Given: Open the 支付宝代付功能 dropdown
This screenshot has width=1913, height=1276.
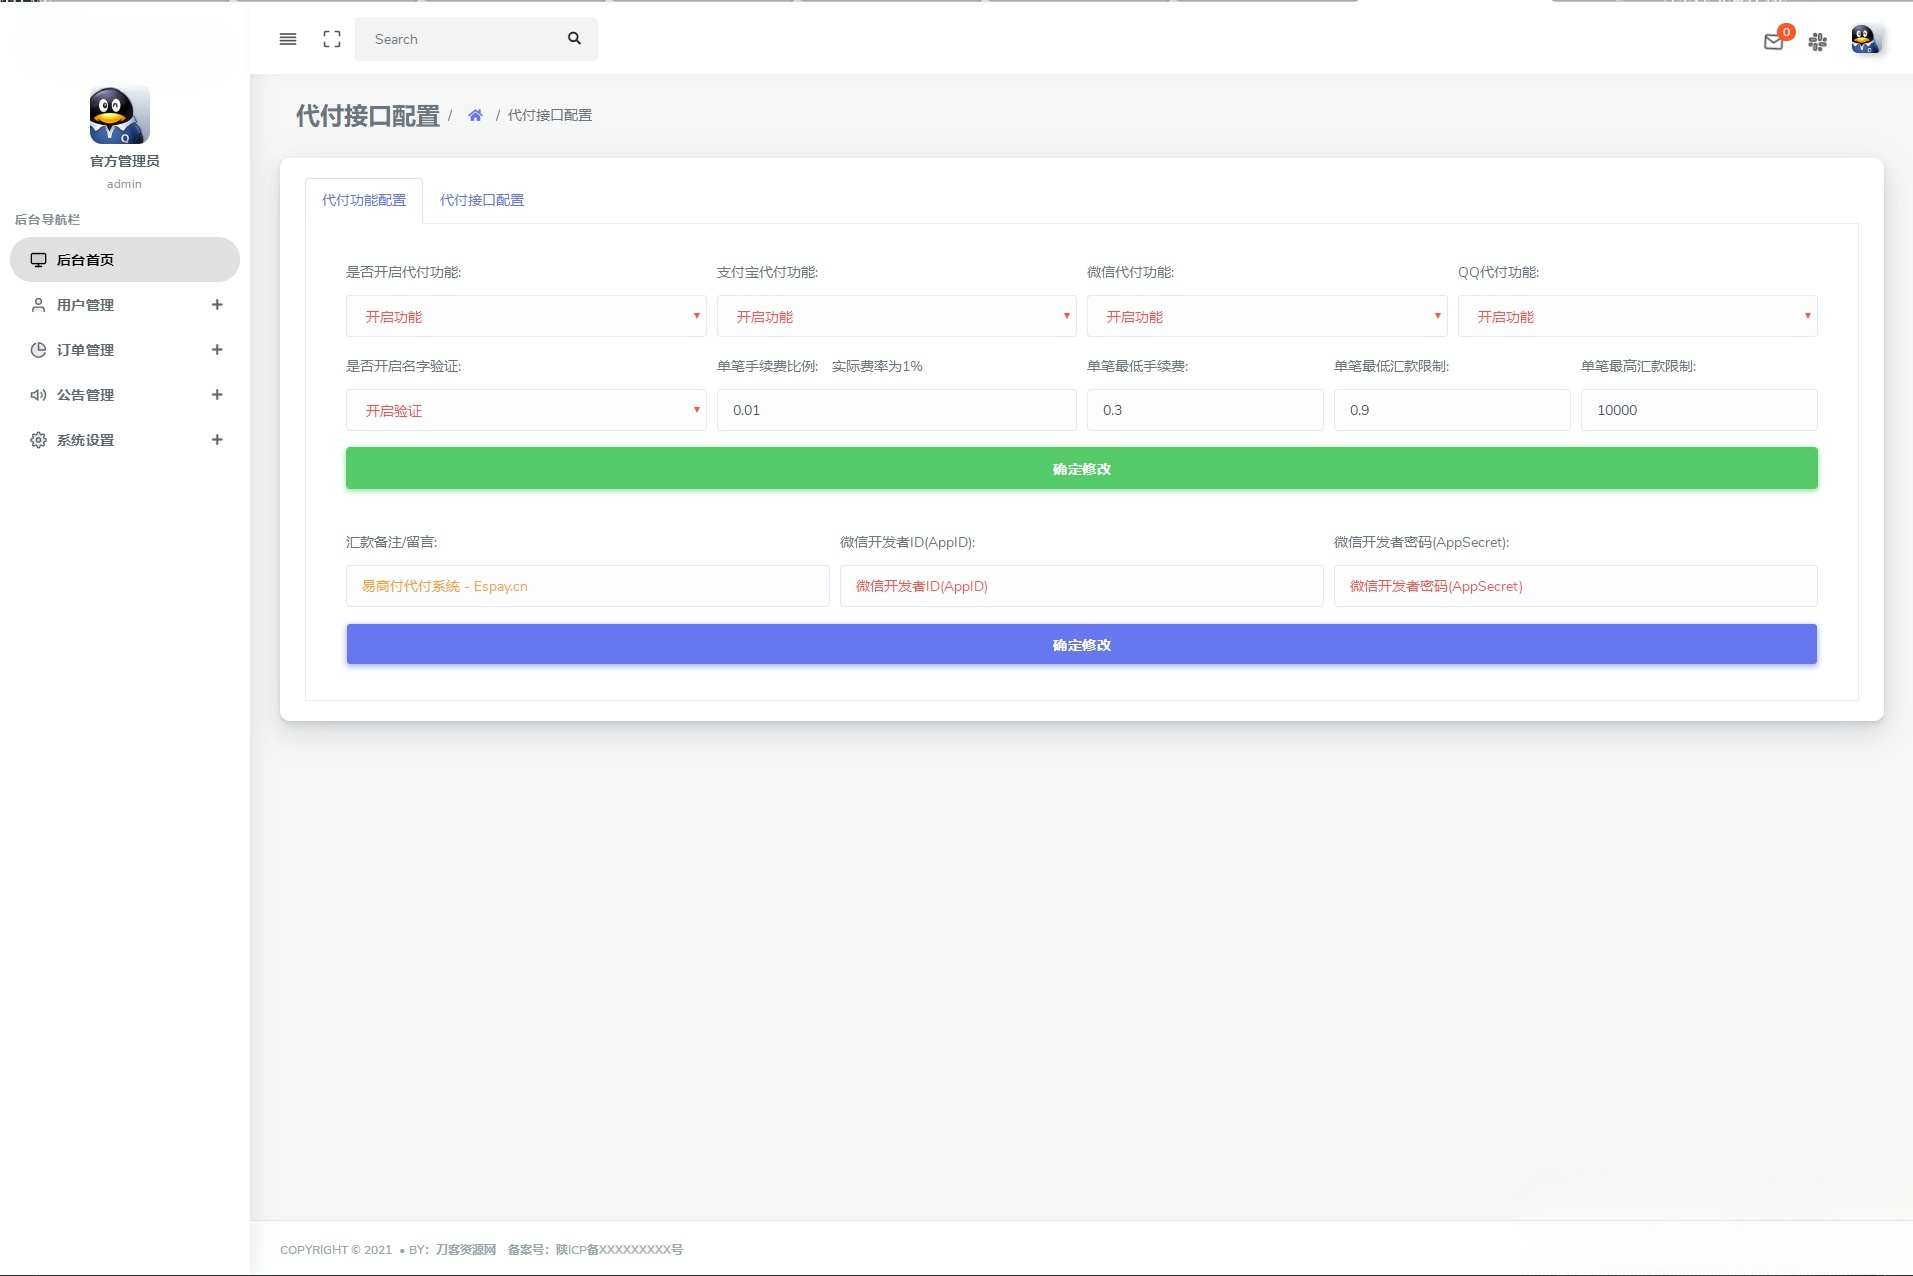Looking at the screenshot, I should [x=897, y=316].
